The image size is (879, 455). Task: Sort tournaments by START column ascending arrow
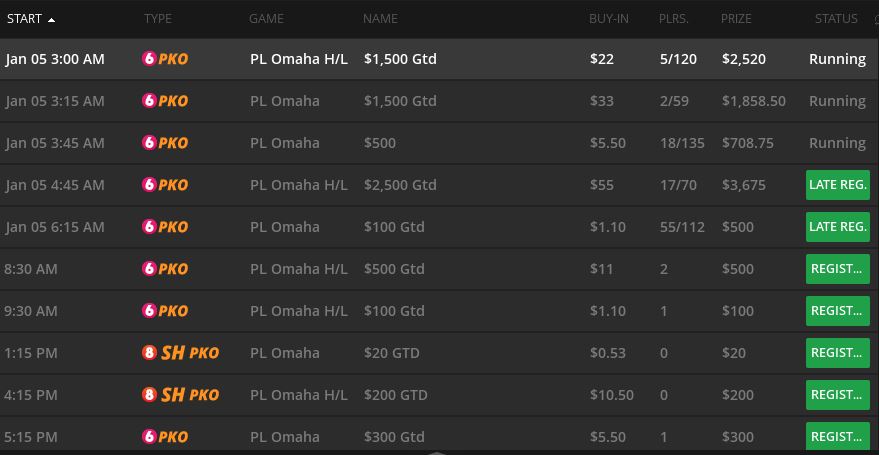pyautogui.click(x=52, y=20)
